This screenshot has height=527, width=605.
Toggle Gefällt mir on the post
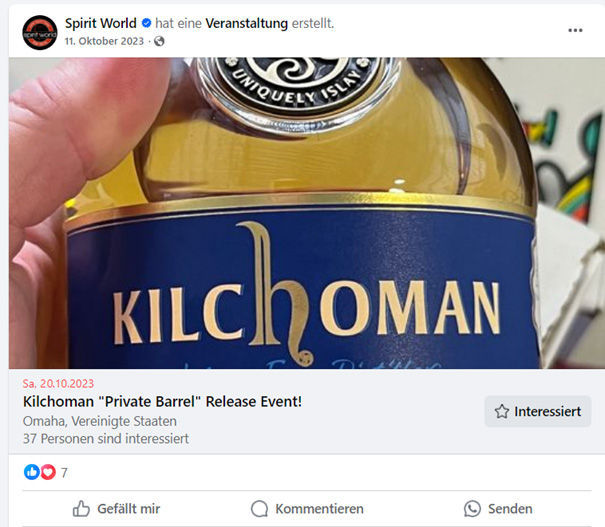tap(116, 509)
